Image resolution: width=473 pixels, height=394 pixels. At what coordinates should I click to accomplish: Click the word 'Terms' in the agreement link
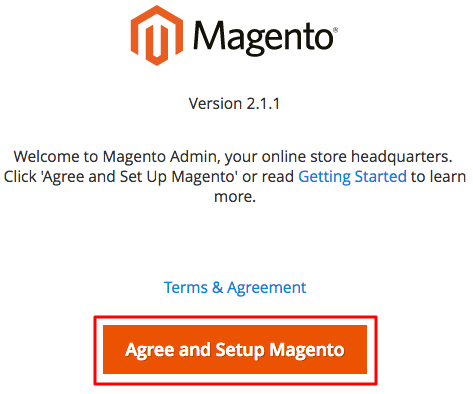click(x=186, y=287)
